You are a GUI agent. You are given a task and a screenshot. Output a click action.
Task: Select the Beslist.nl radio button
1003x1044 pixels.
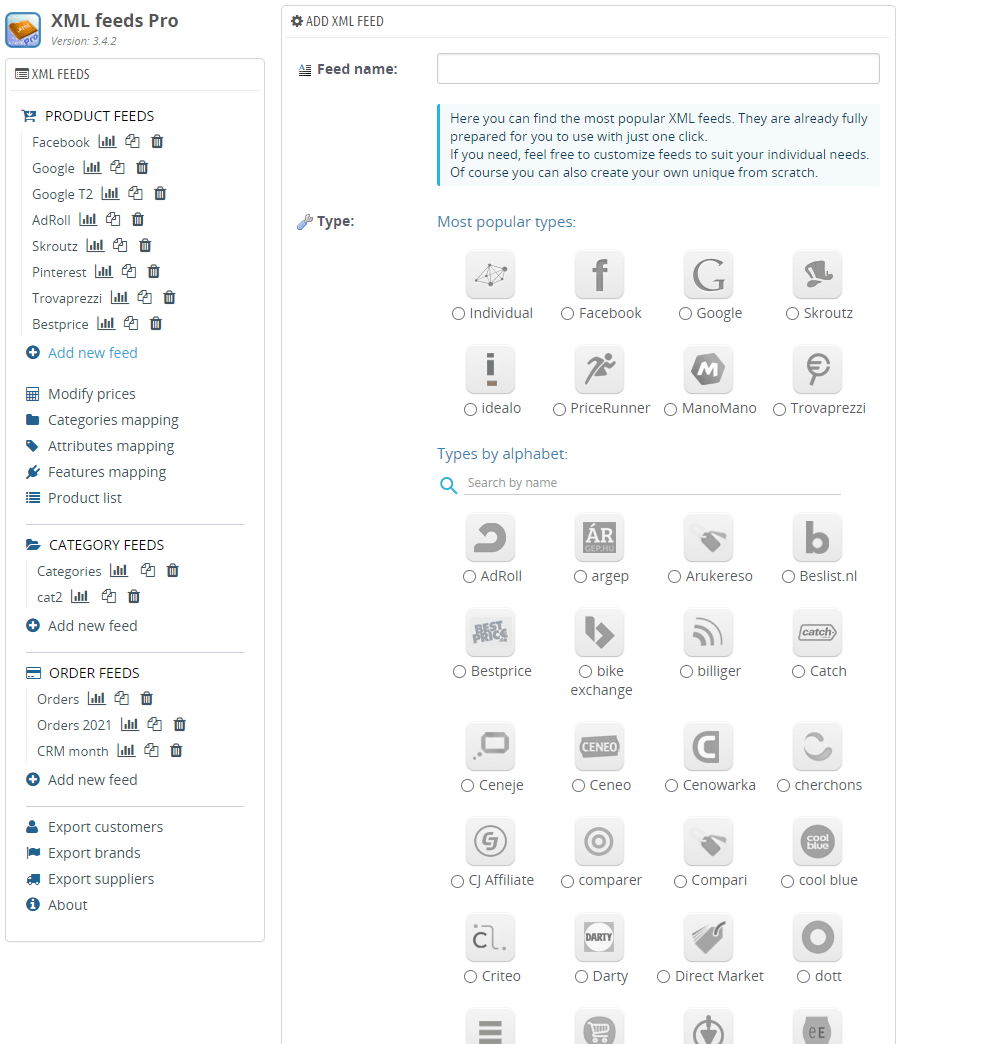789,577
